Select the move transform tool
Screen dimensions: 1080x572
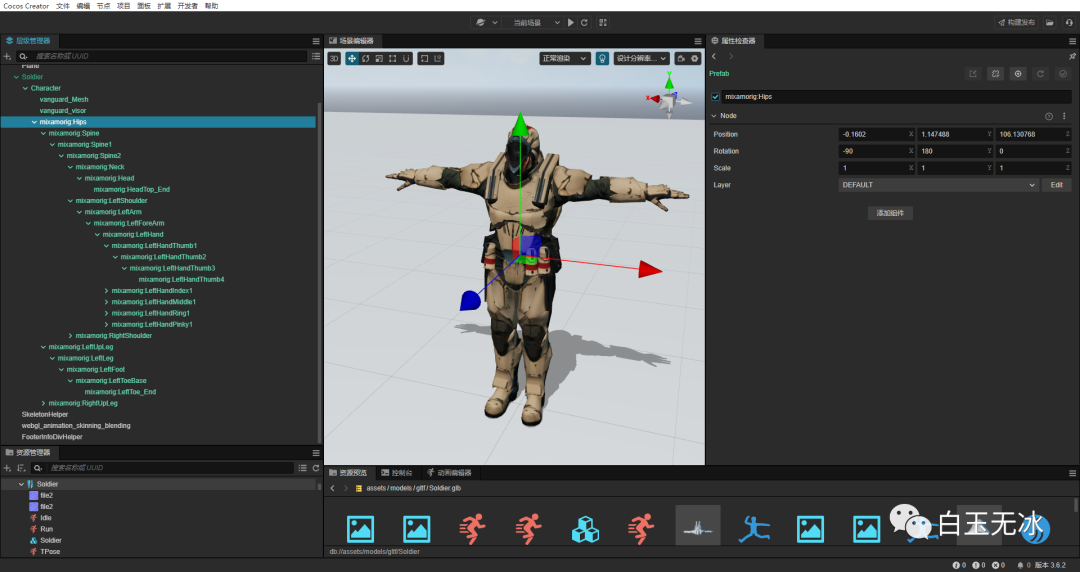point(351,59)
